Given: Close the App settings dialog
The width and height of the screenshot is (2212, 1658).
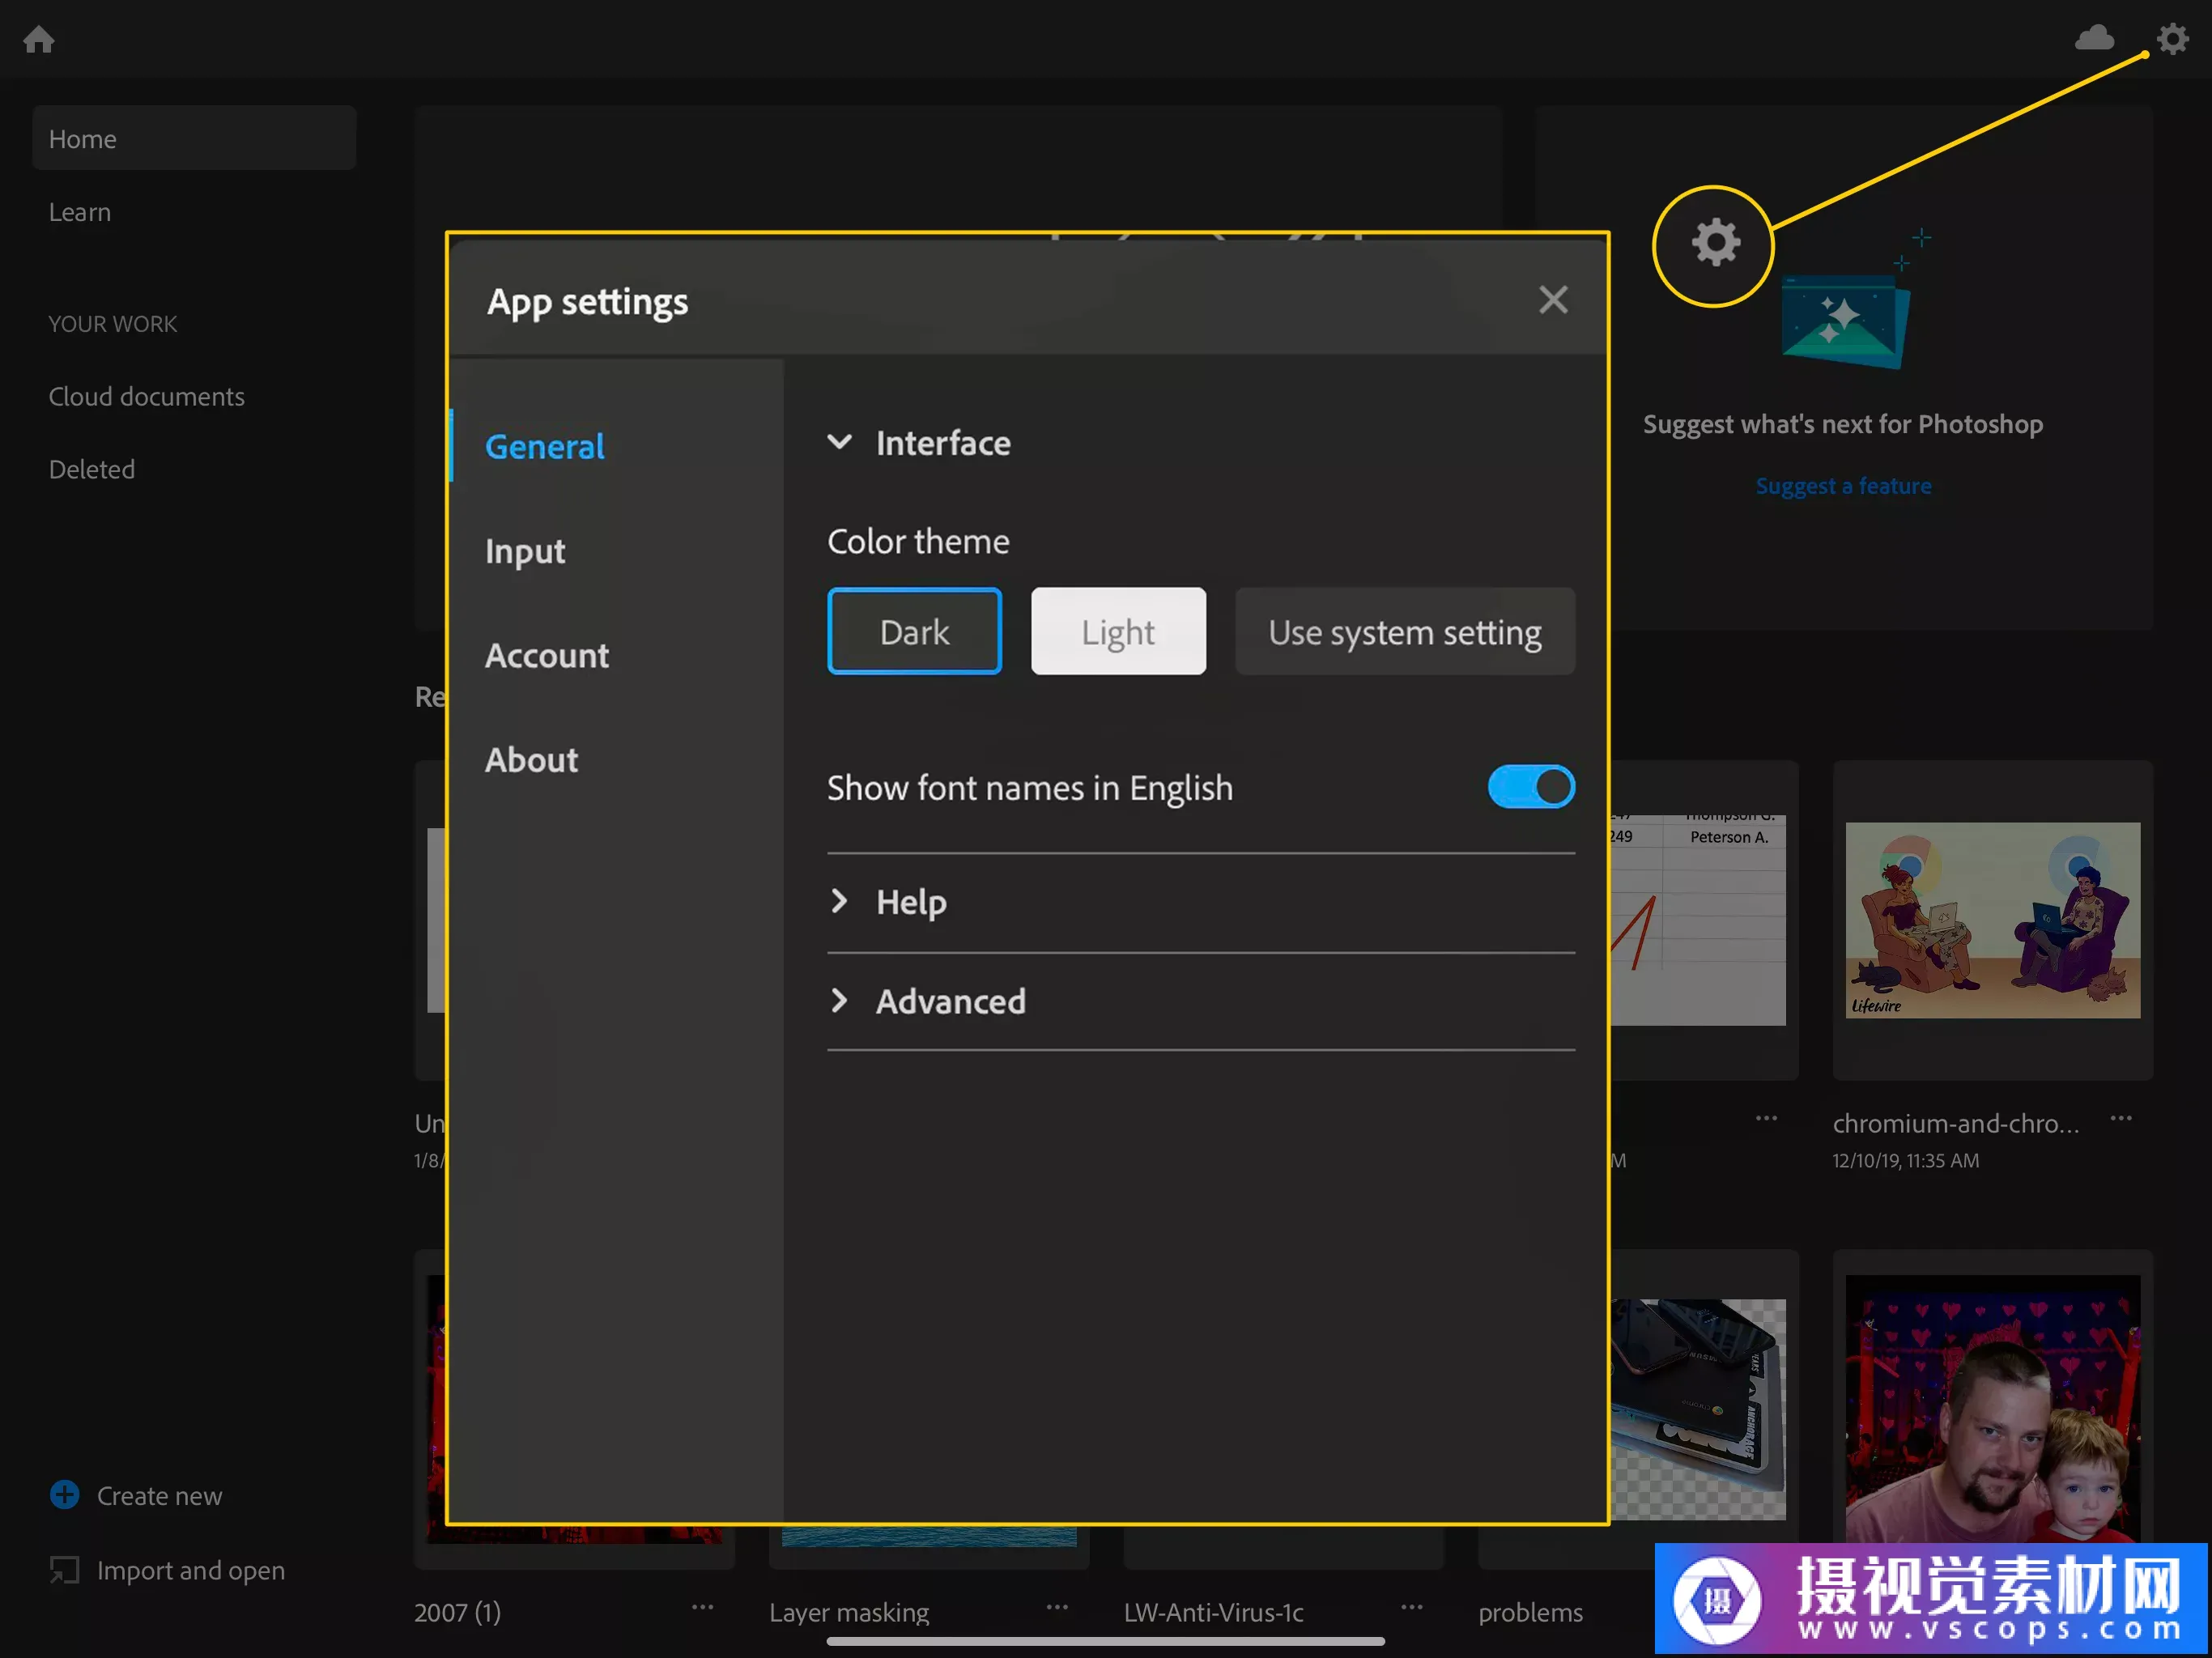Looking at the screenshot, I should pos(1552,300).
